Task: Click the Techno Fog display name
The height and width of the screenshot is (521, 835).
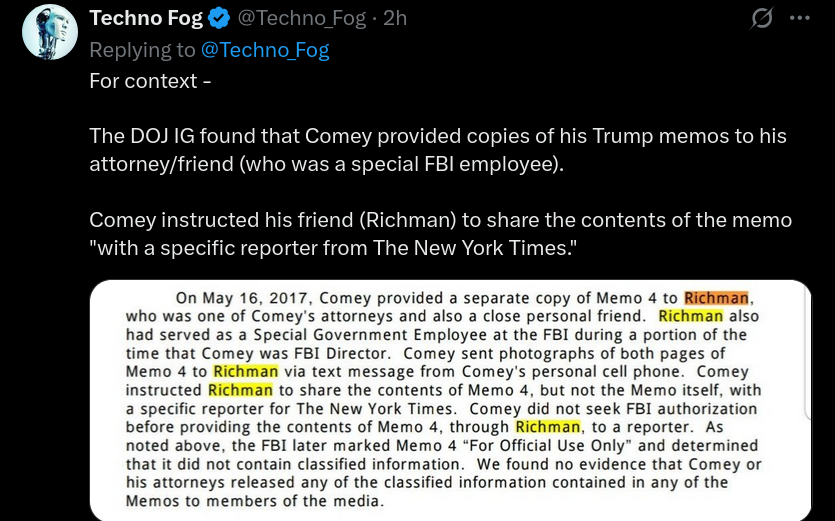Action: point(146,18)
